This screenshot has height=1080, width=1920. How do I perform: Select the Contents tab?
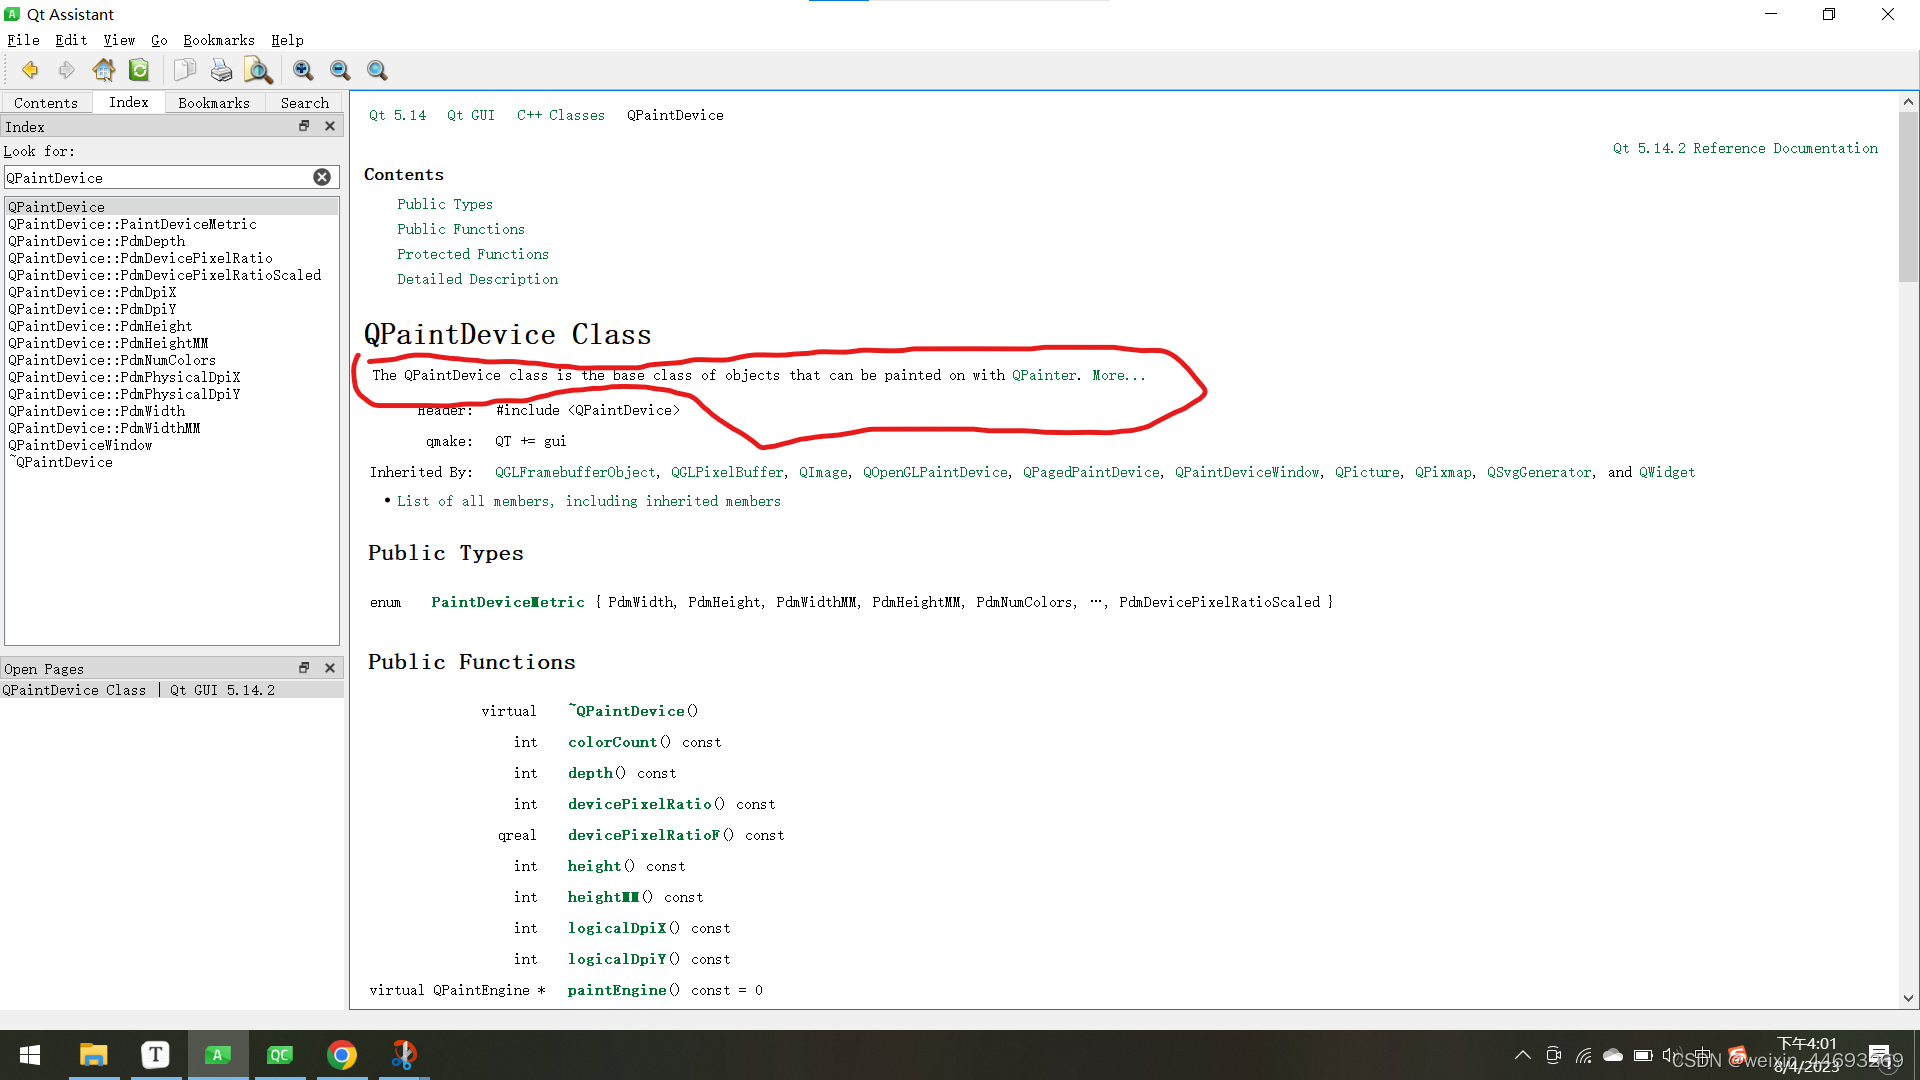coord(44,102)
